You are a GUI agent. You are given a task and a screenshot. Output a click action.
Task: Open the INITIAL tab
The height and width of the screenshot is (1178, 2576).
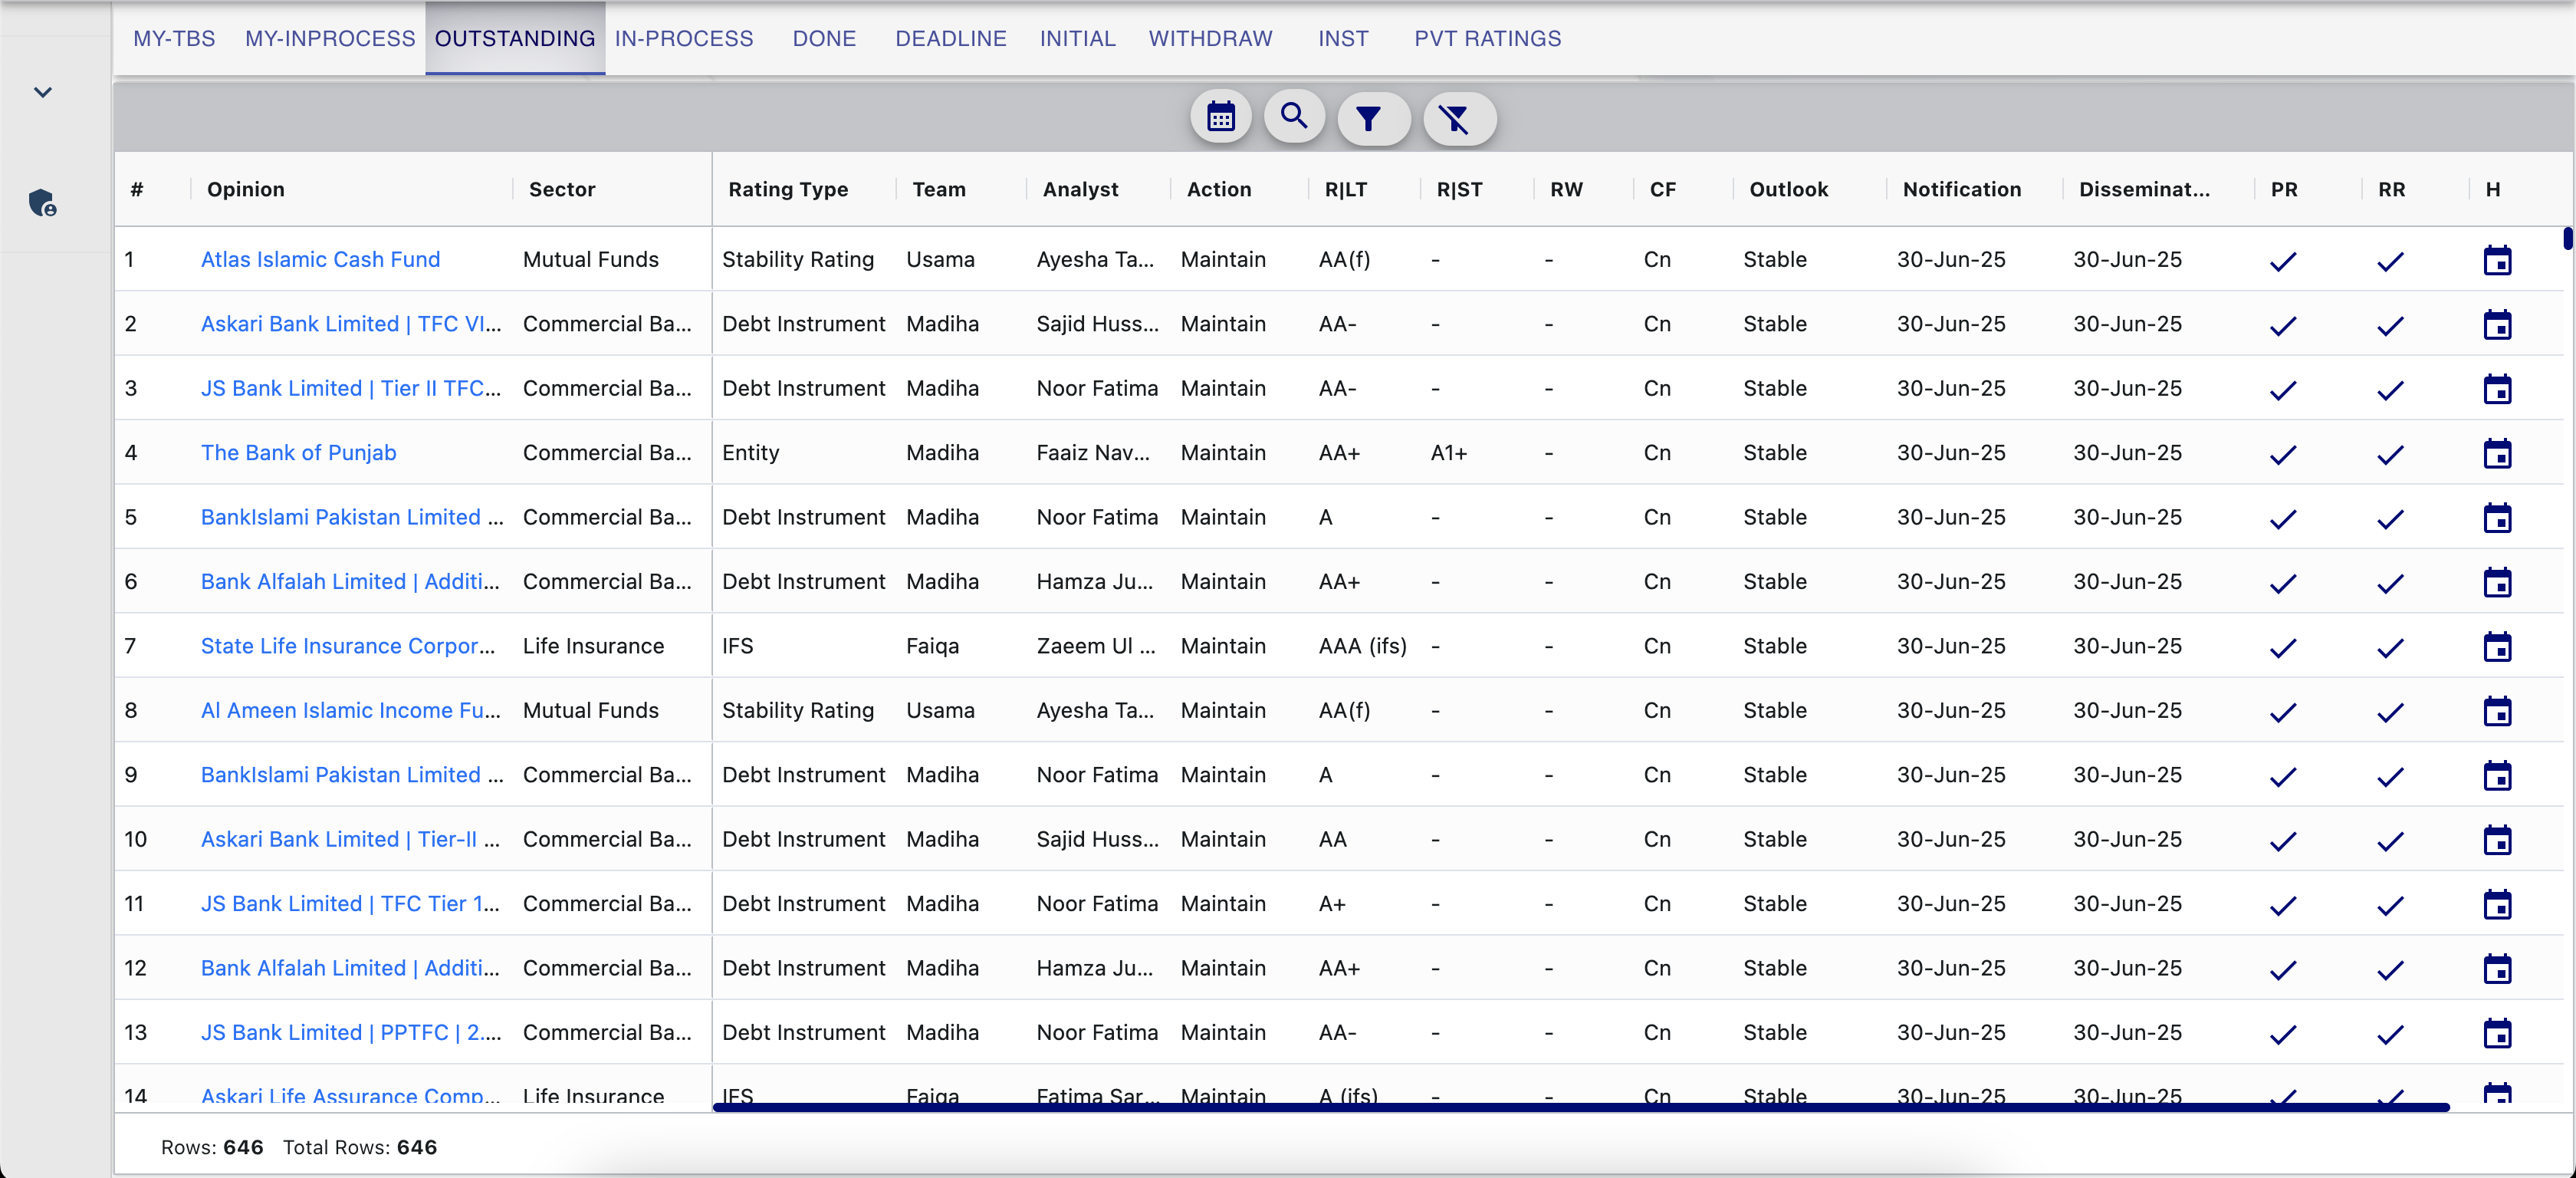pos(1077,38)
